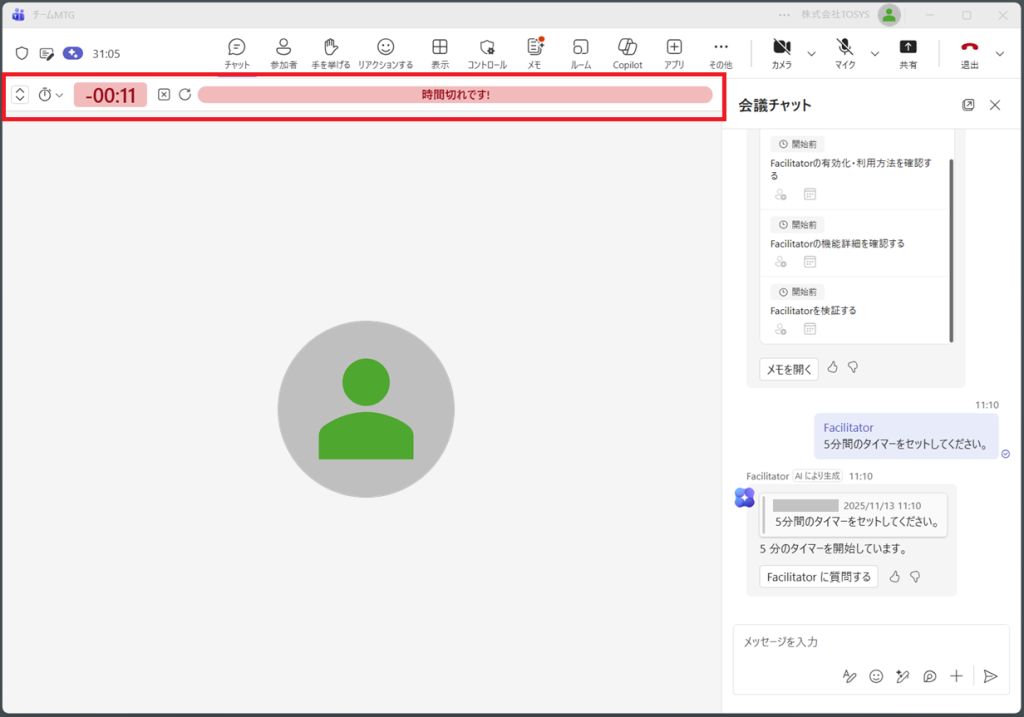Open the 表示 (View) menu
The height and width of the screenshot is (717, 1024).
440,52
